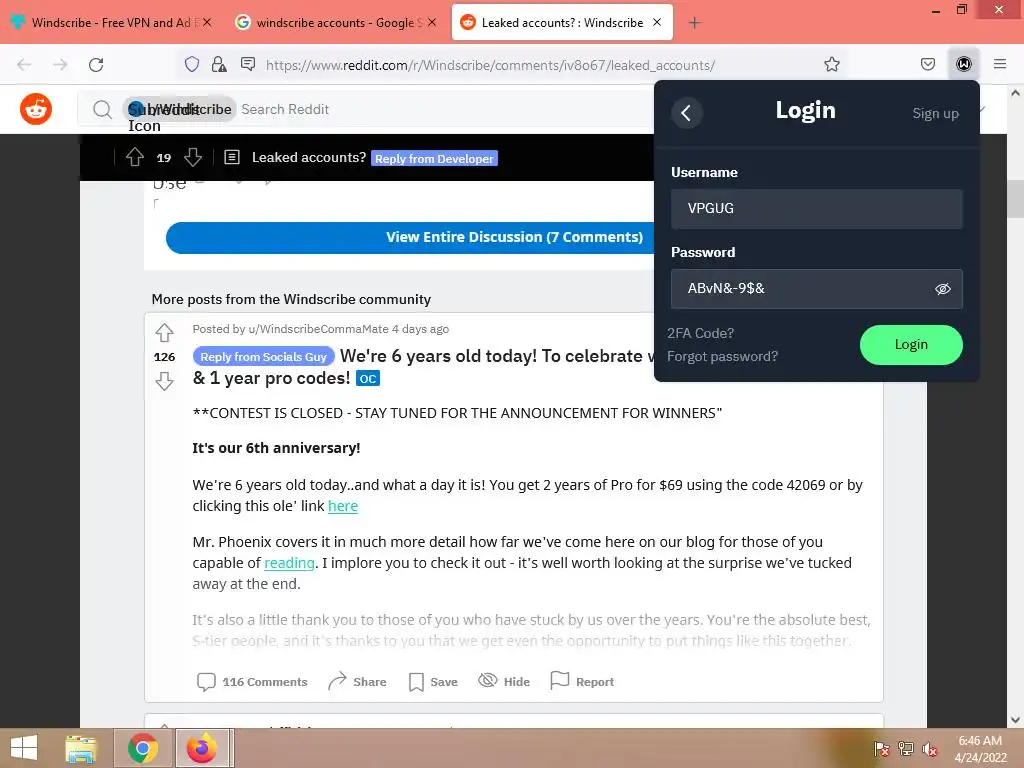Screen dimensions: 1024x768
Task: Close the Windscribe - Free VPN tab
Action: (207, 22)
